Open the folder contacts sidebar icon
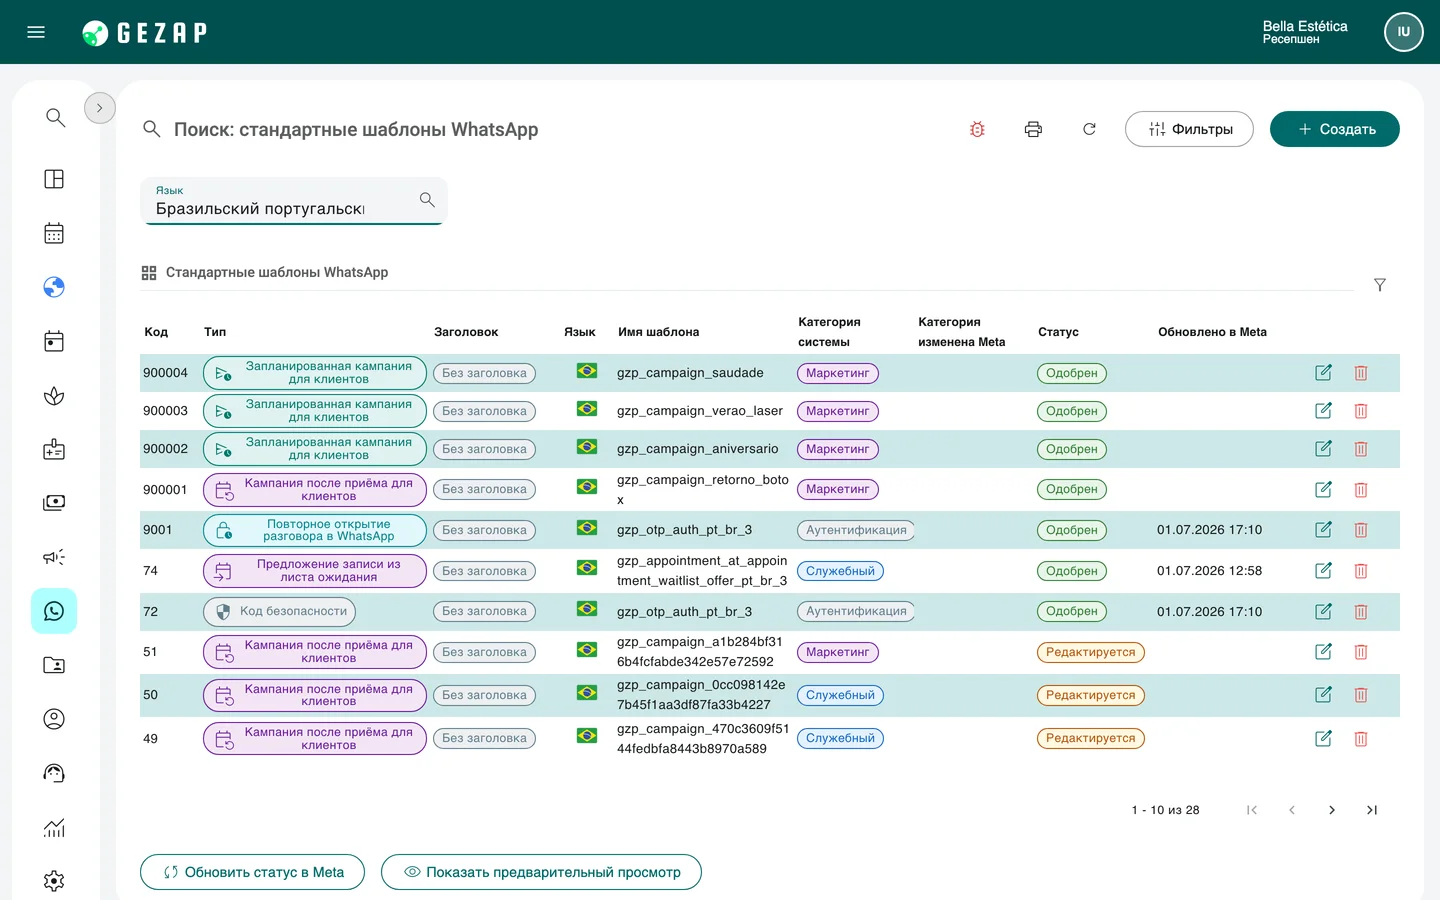 click(54, 665)
